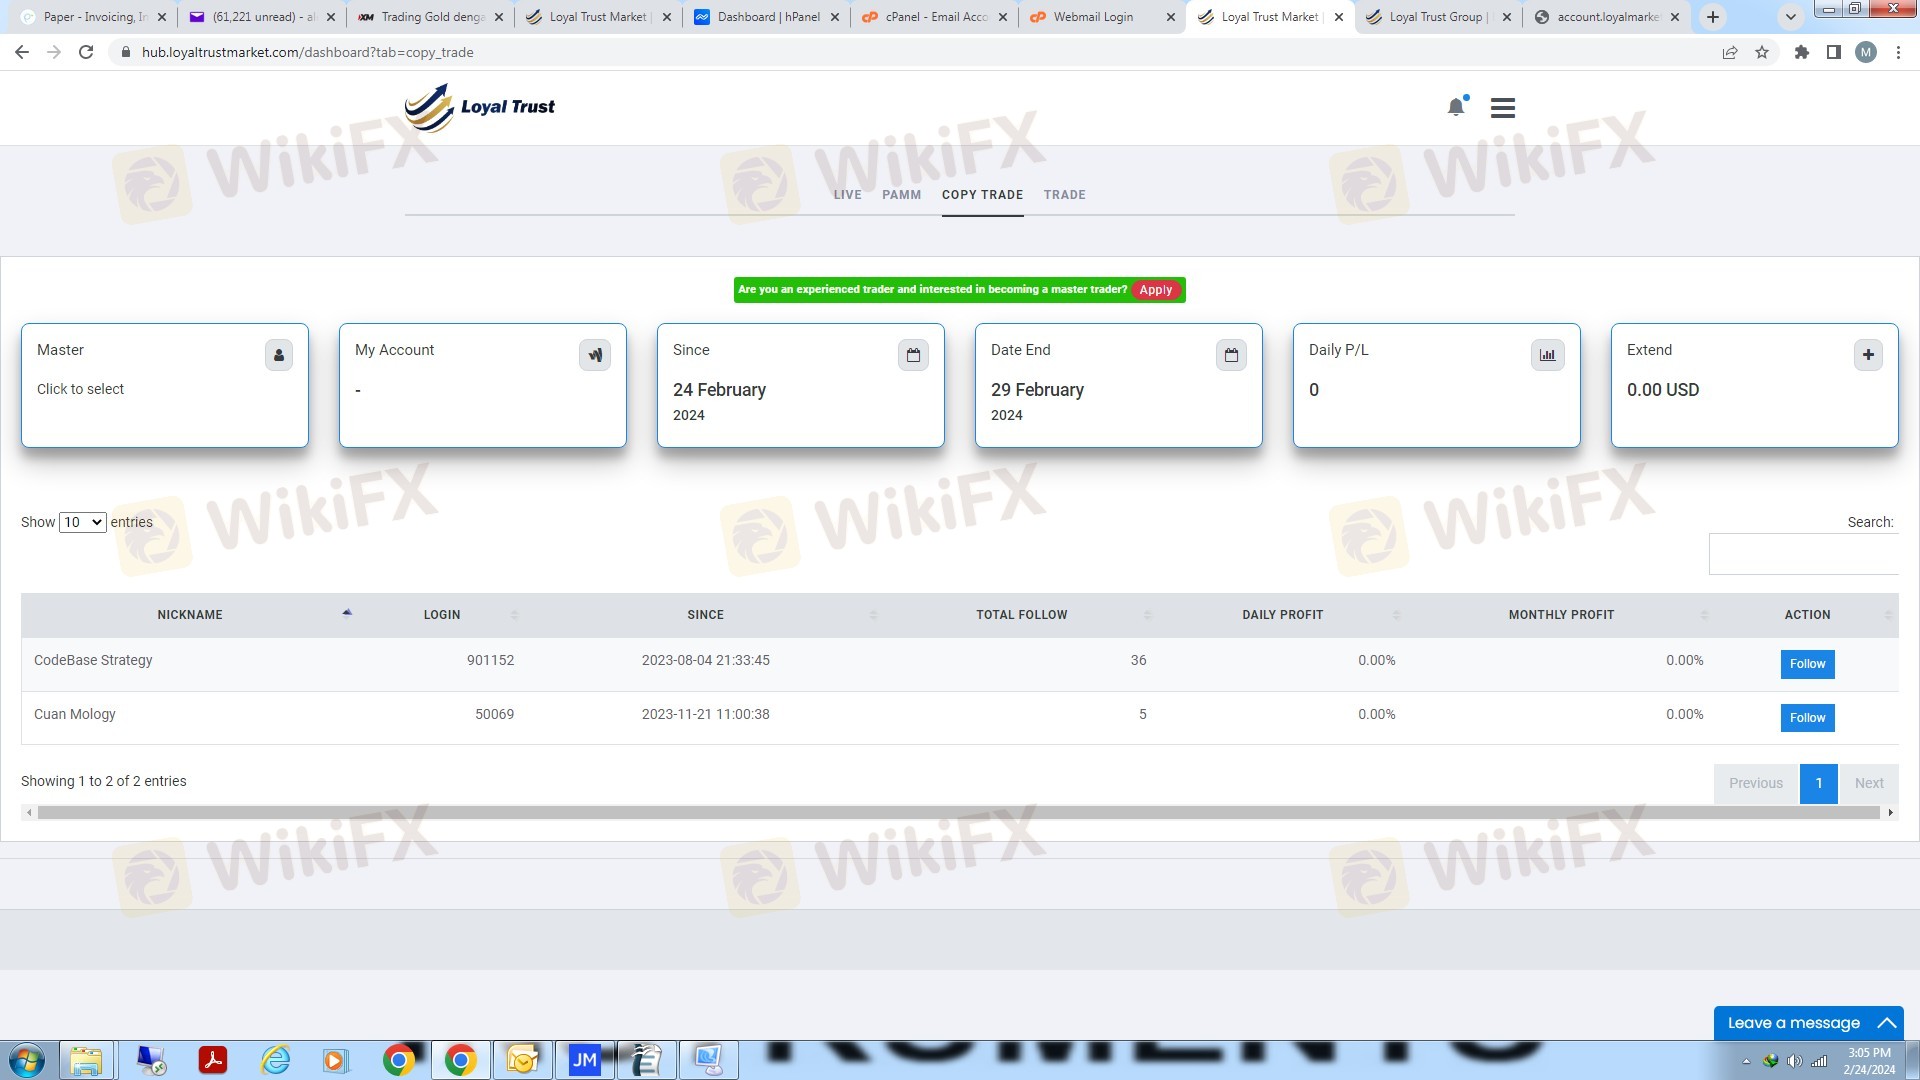
Task: Click the table's horizontal scrollbar
Action: 959,813
